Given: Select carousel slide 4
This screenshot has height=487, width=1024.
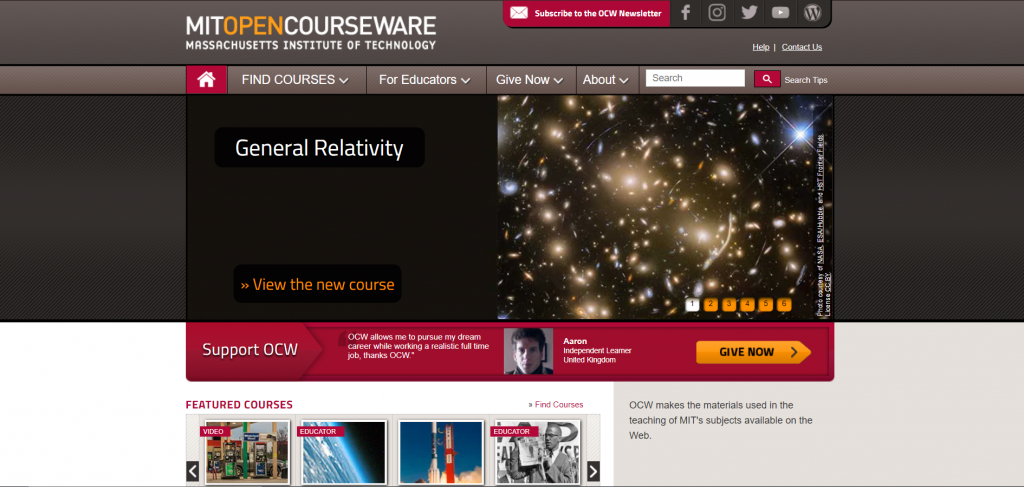Looking at the screenshot, I should coord(748,304).
